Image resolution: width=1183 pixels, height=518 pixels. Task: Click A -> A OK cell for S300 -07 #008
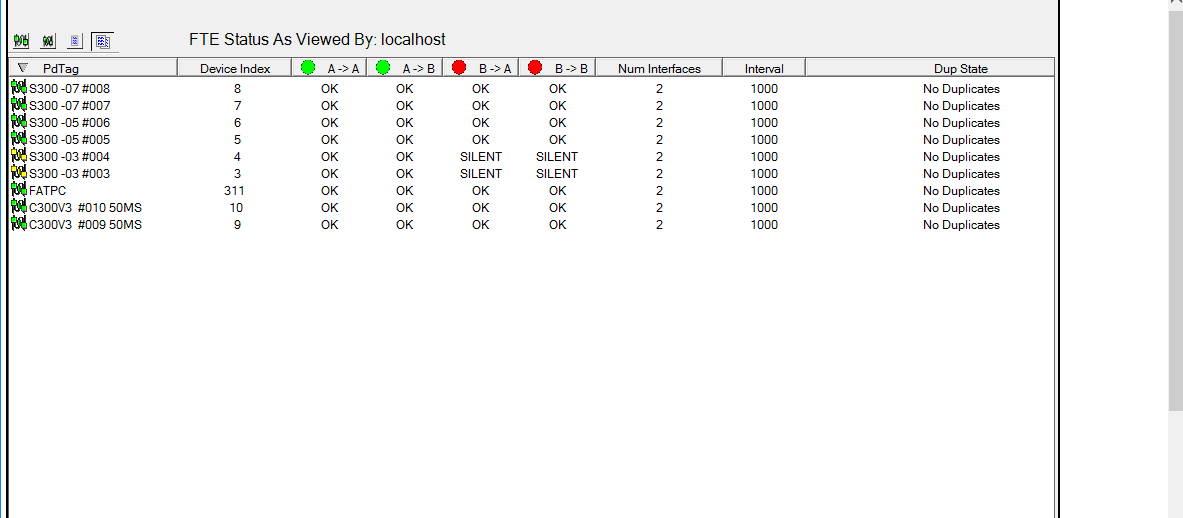[330, 88]
